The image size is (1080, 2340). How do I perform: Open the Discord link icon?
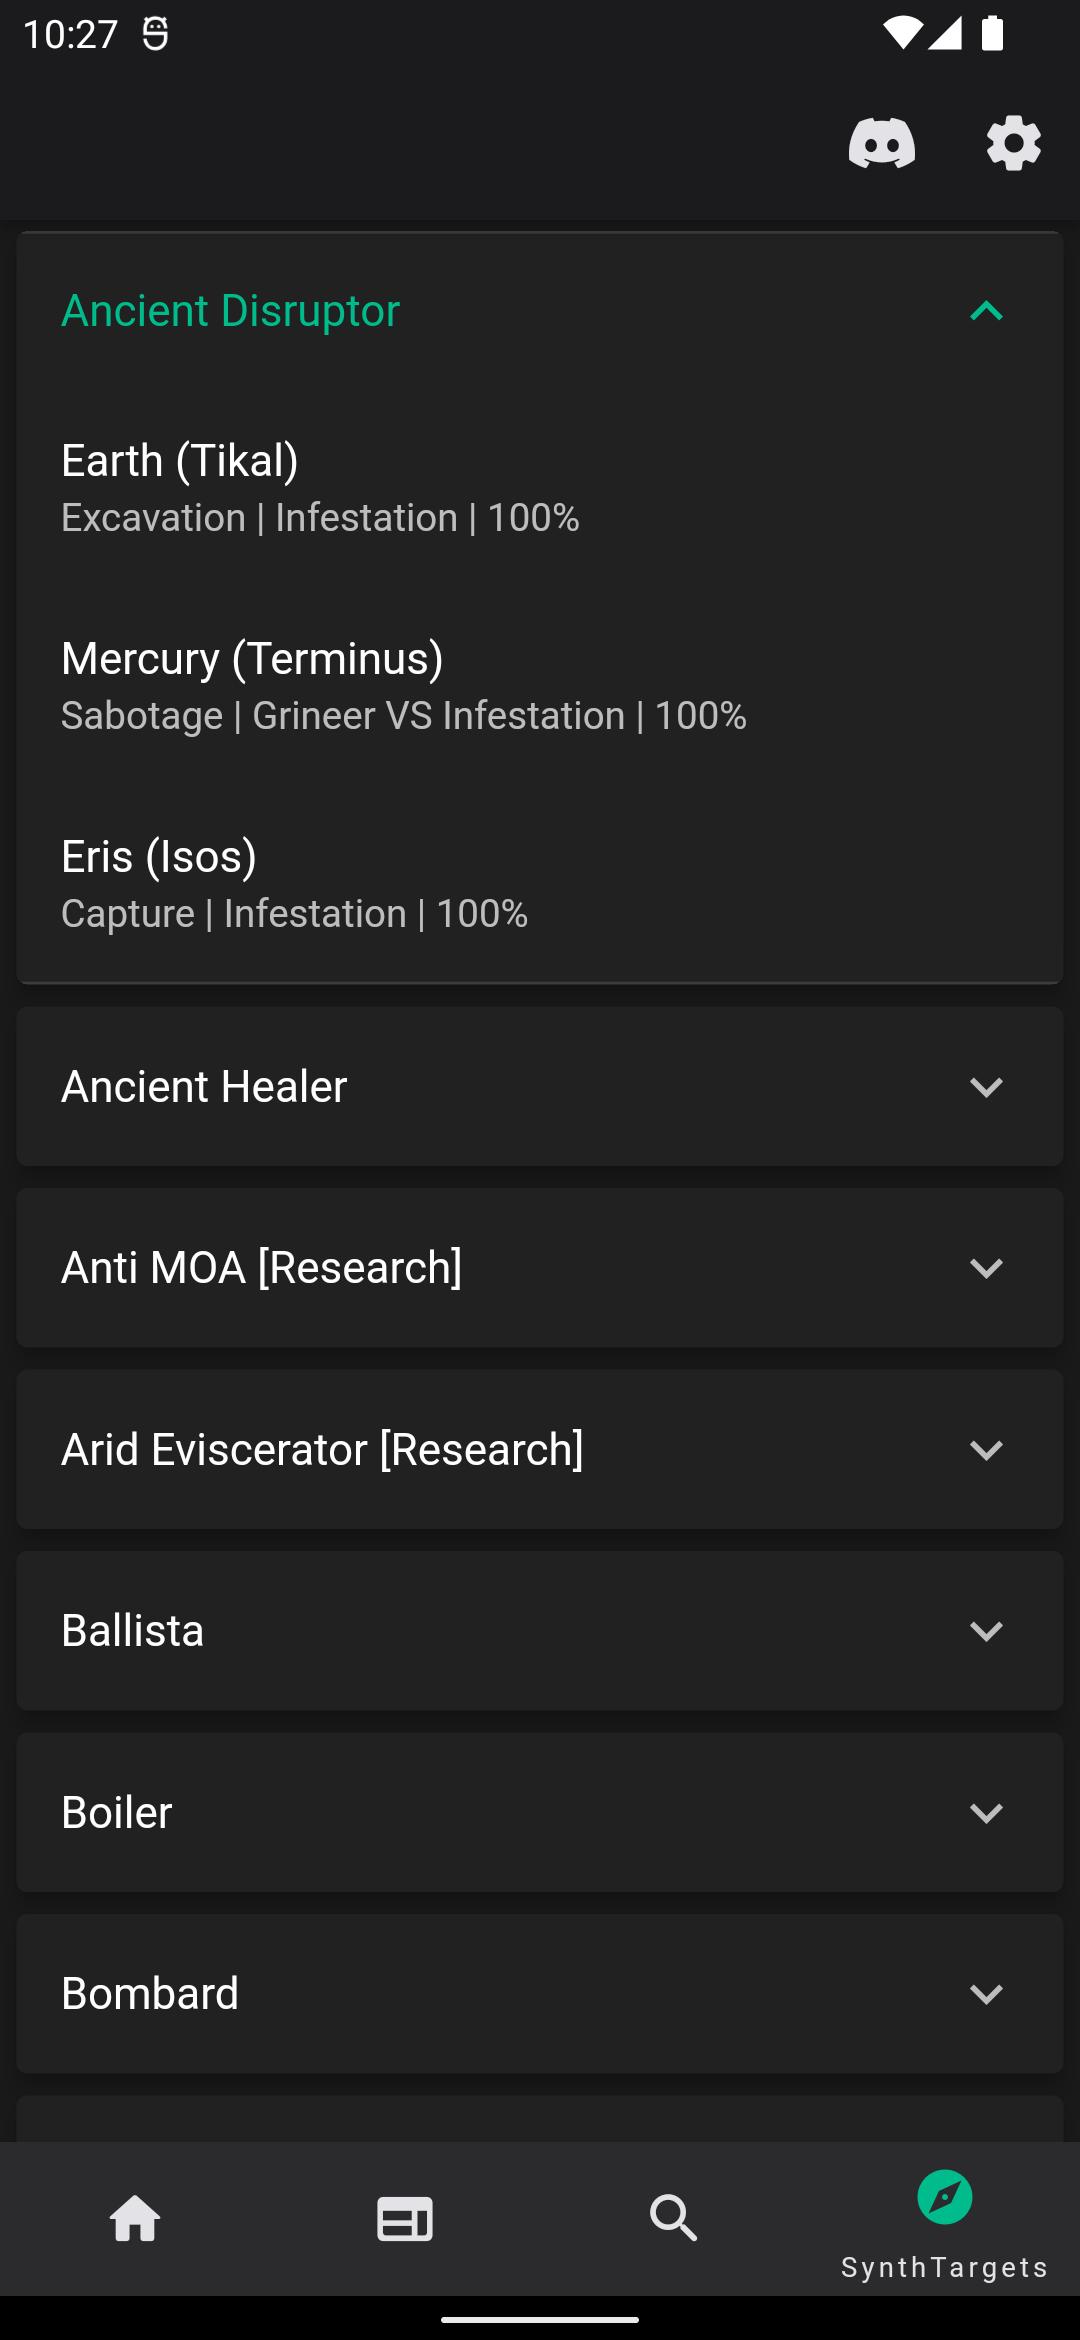point(881,143)
